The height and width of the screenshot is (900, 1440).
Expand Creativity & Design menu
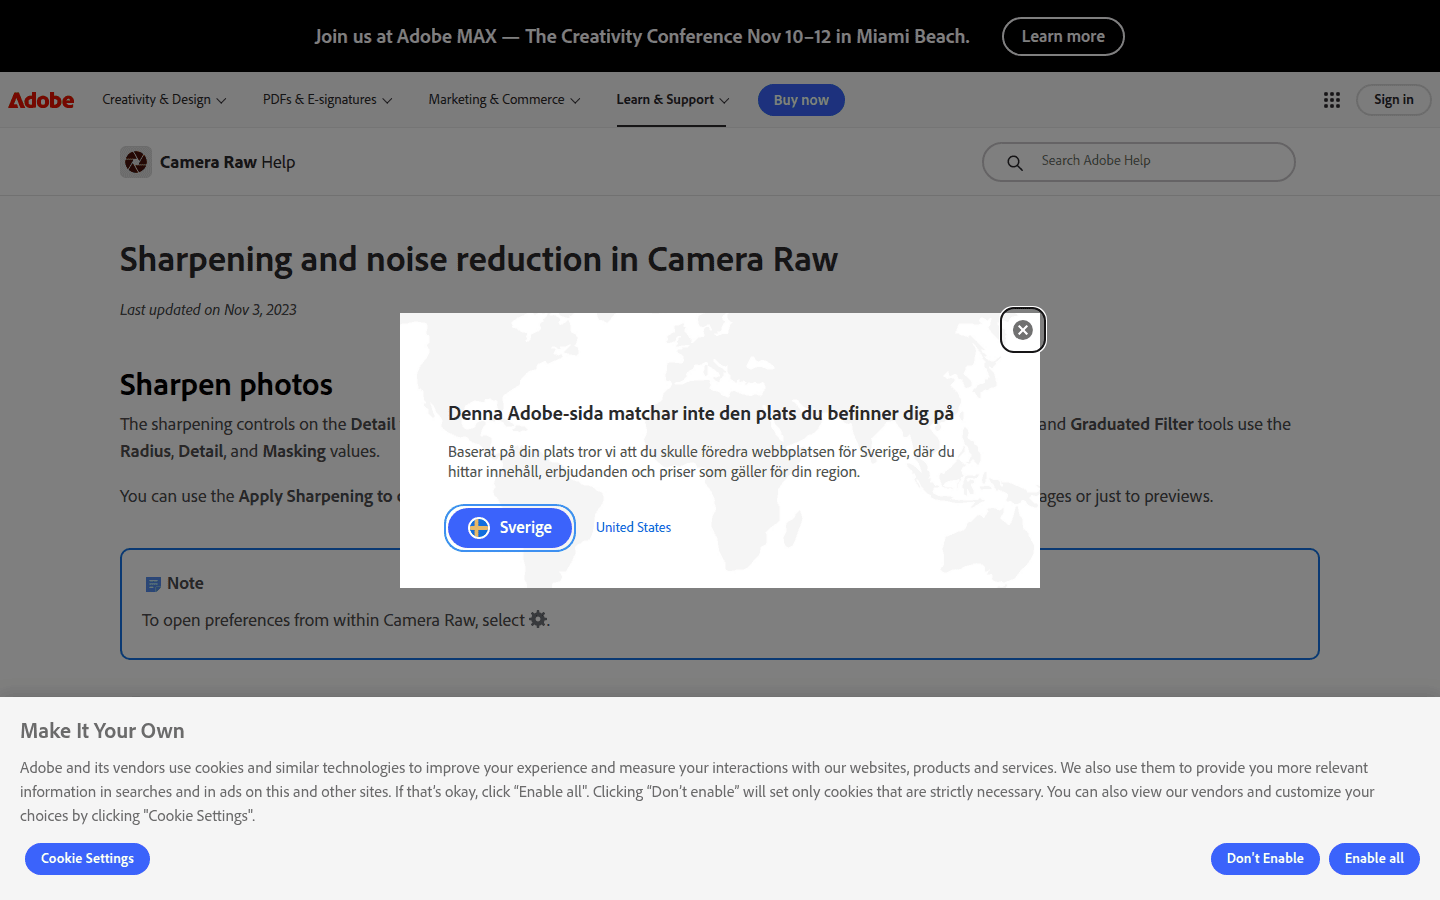(164, 100)
